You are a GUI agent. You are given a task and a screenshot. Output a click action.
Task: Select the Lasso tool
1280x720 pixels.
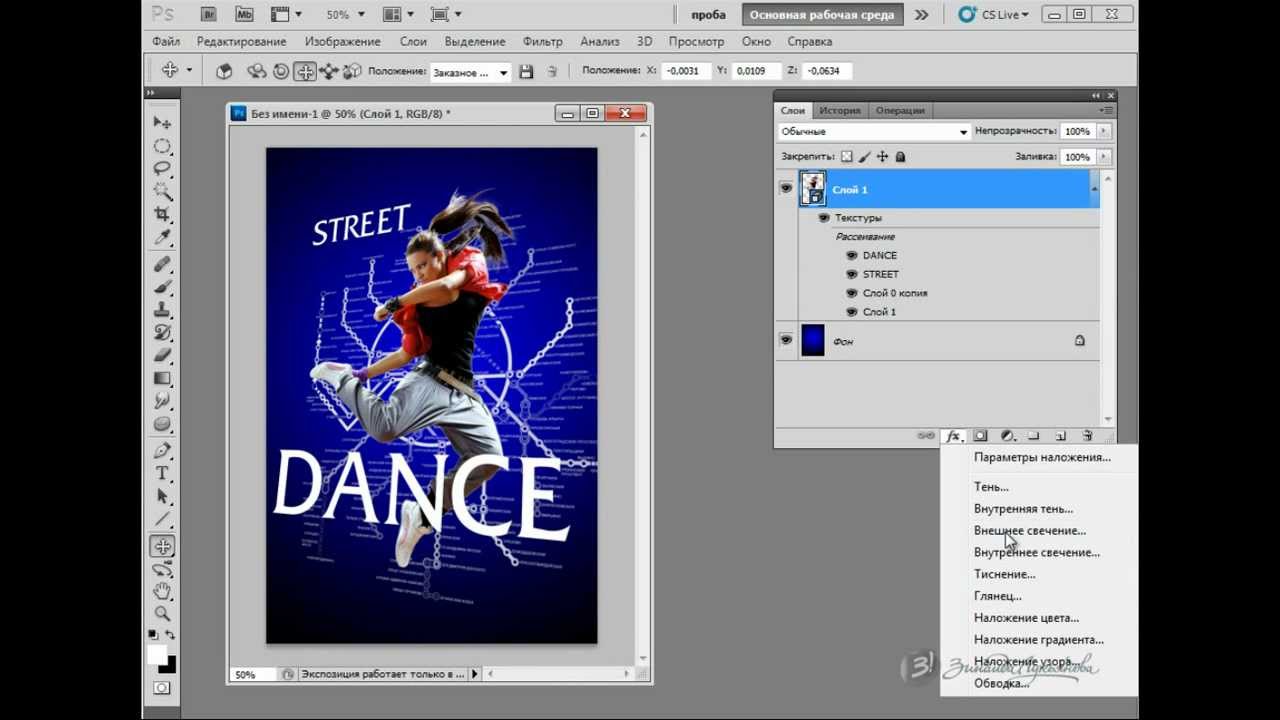point(162,168)
